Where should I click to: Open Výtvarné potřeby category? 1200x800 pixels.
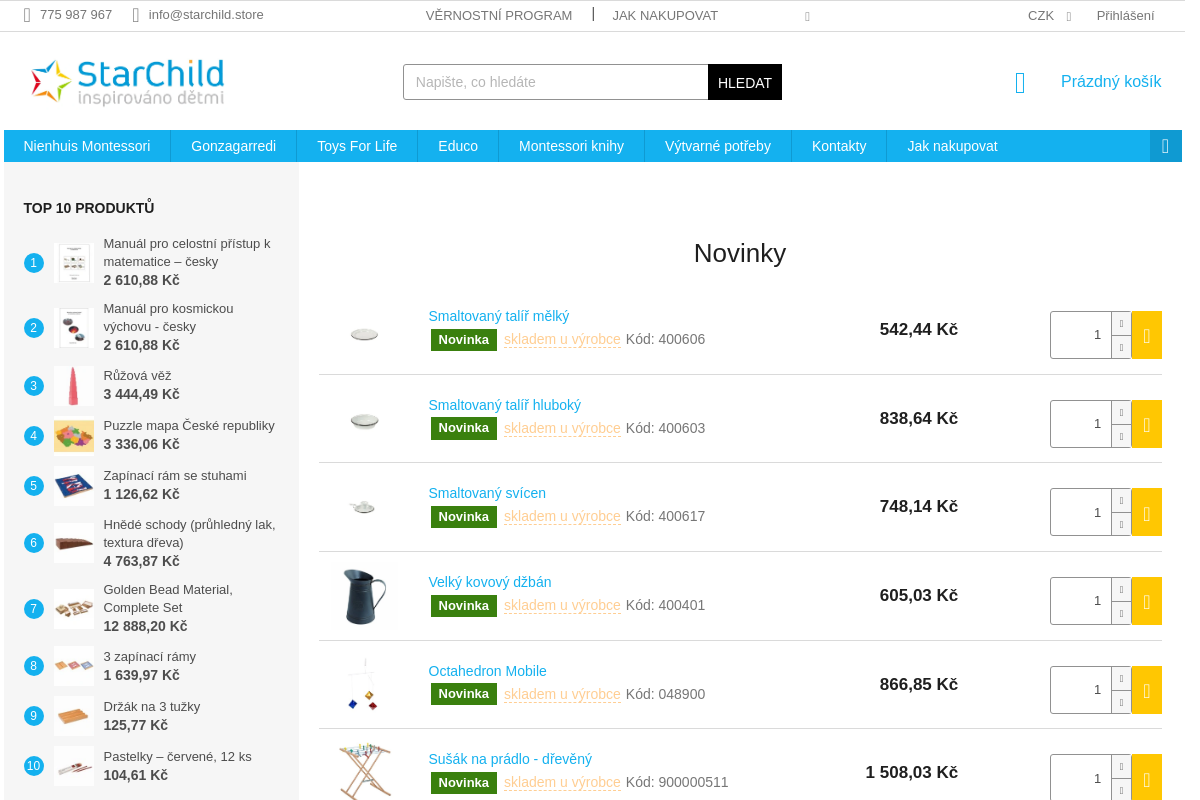(x=718, y=146)
